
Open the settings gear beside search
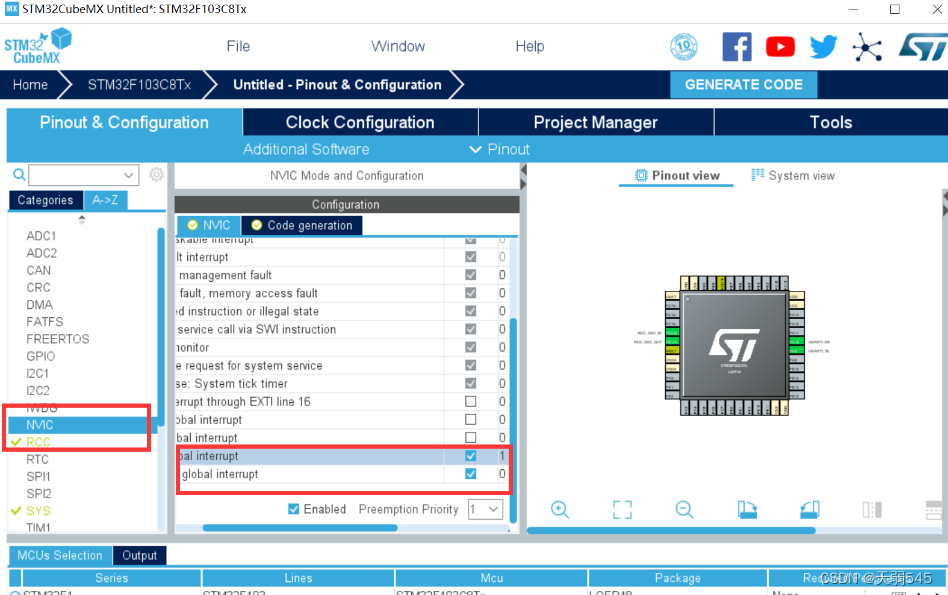click(x=157, y=175)
